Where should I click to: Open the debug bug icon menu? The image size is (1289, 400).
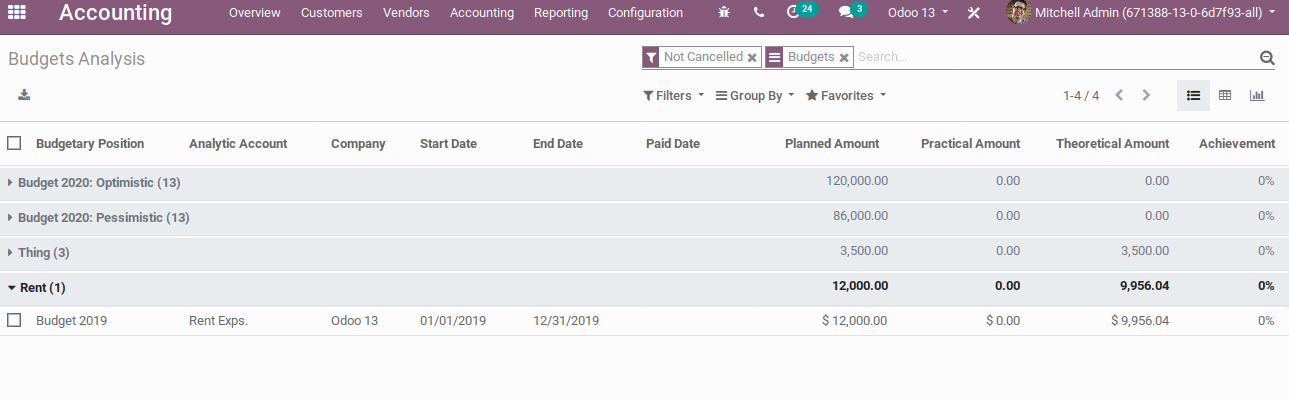click(724, 13)
